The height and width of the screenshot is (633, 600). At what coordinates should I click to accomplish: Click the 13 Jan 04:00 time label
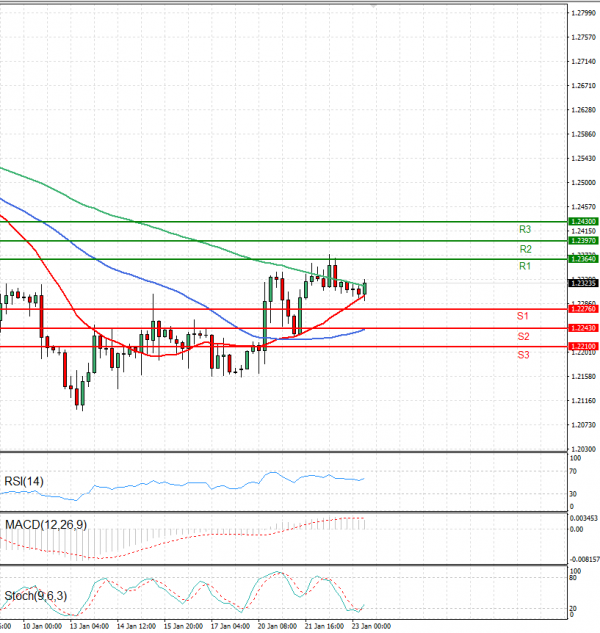click(x=89, y=626)
